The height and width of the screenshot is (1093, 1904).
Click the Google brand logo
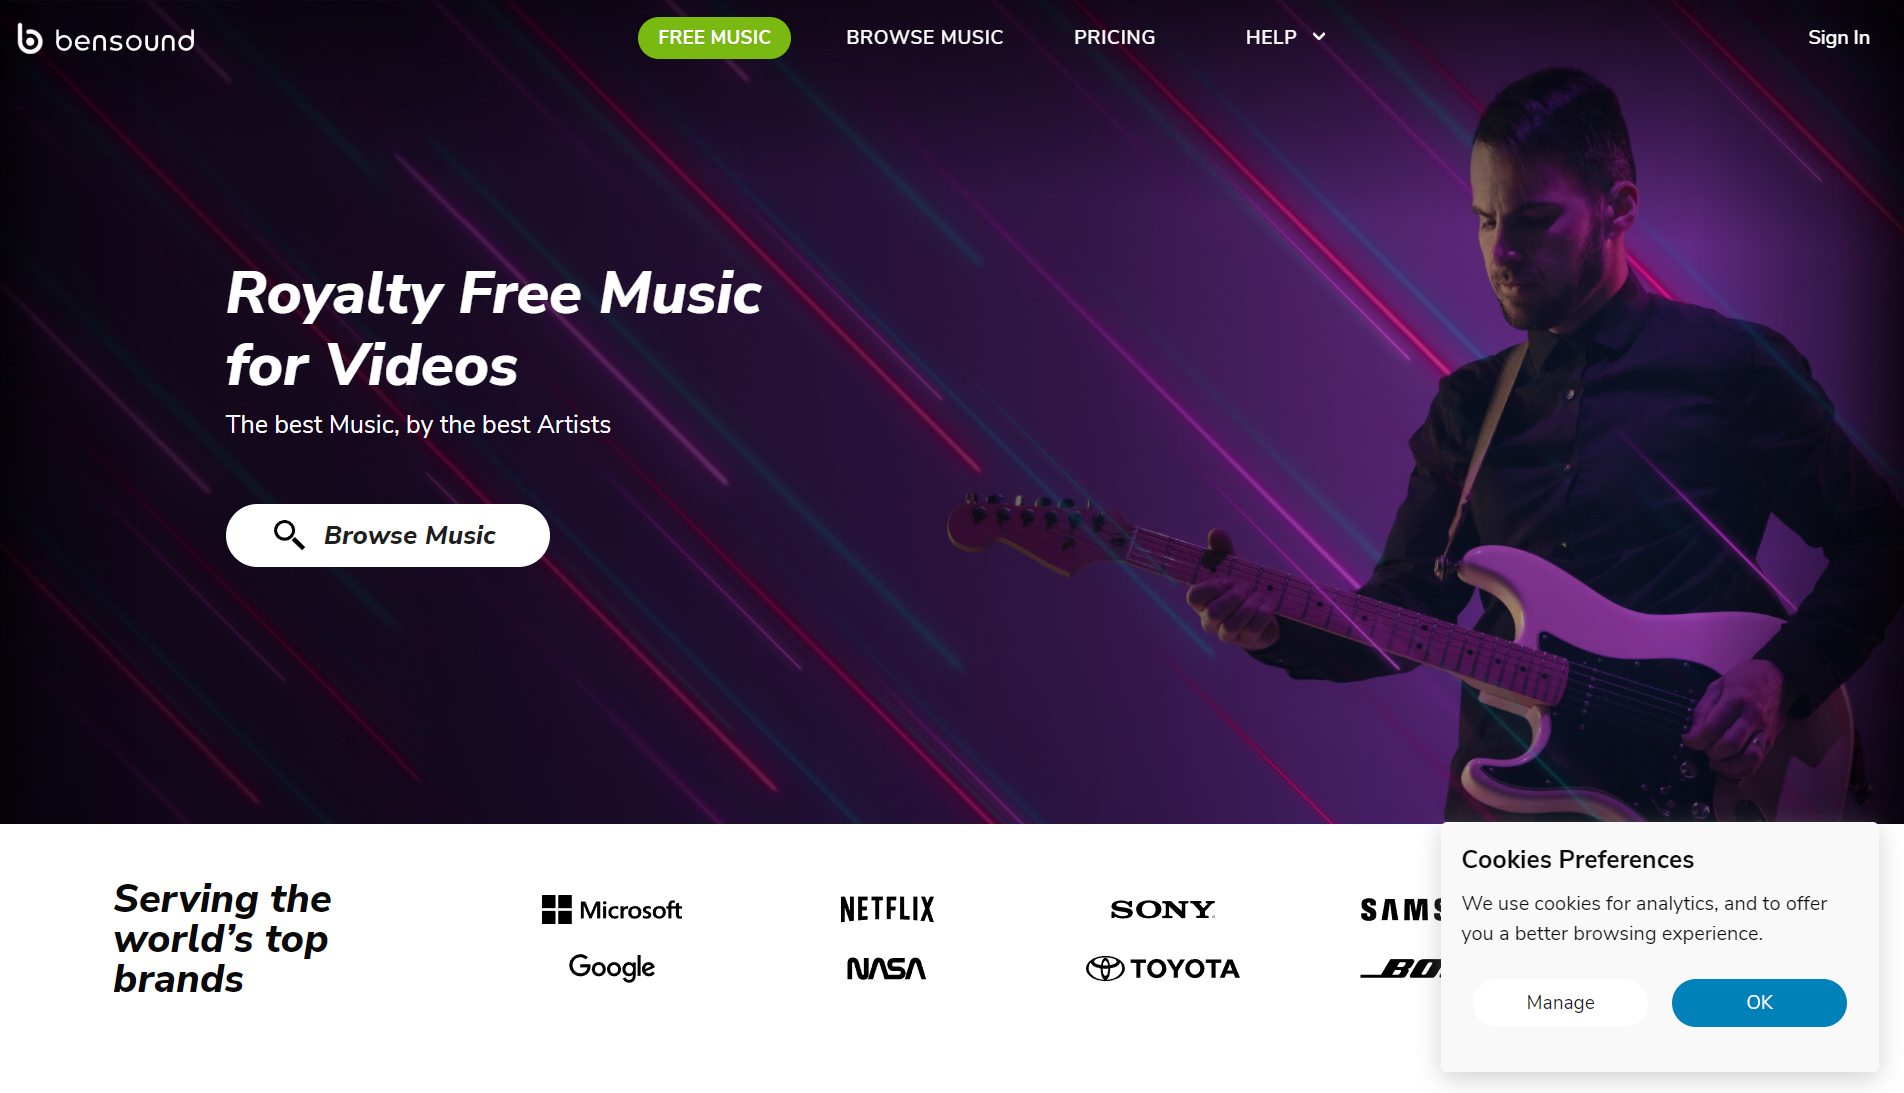coord(612,967)
